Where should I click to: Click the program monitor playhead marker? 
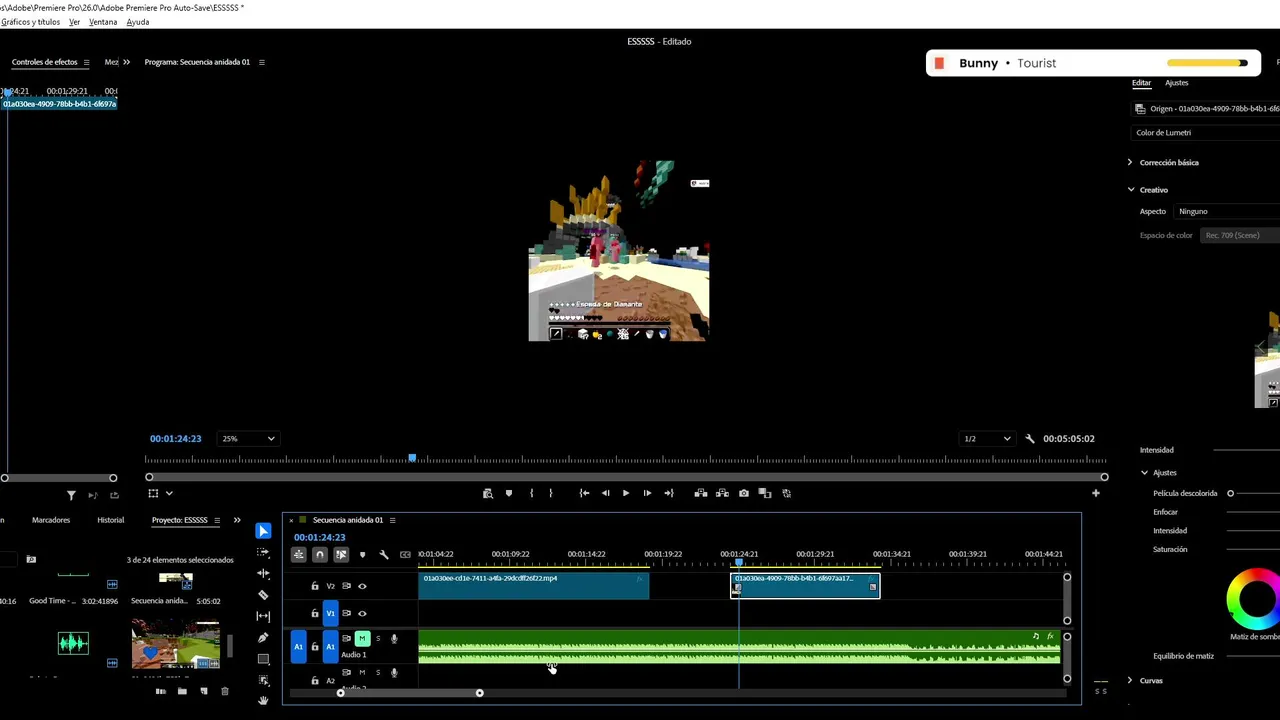[412, 458]
